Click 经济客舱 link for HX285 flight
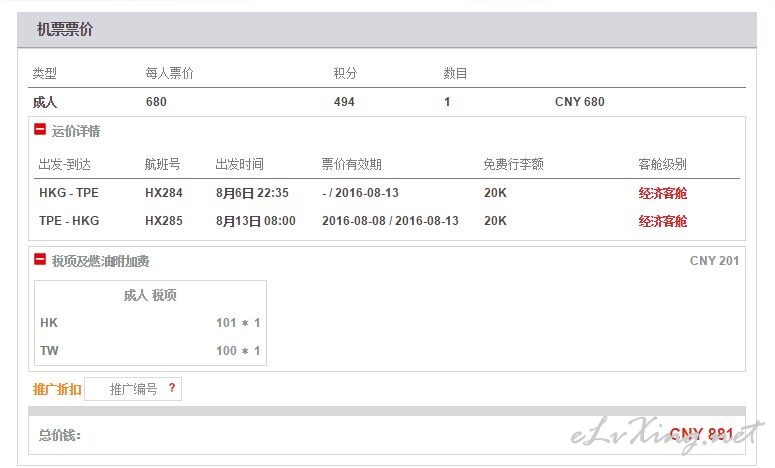Screen dimensions: 775x468 tap(662, 221)
